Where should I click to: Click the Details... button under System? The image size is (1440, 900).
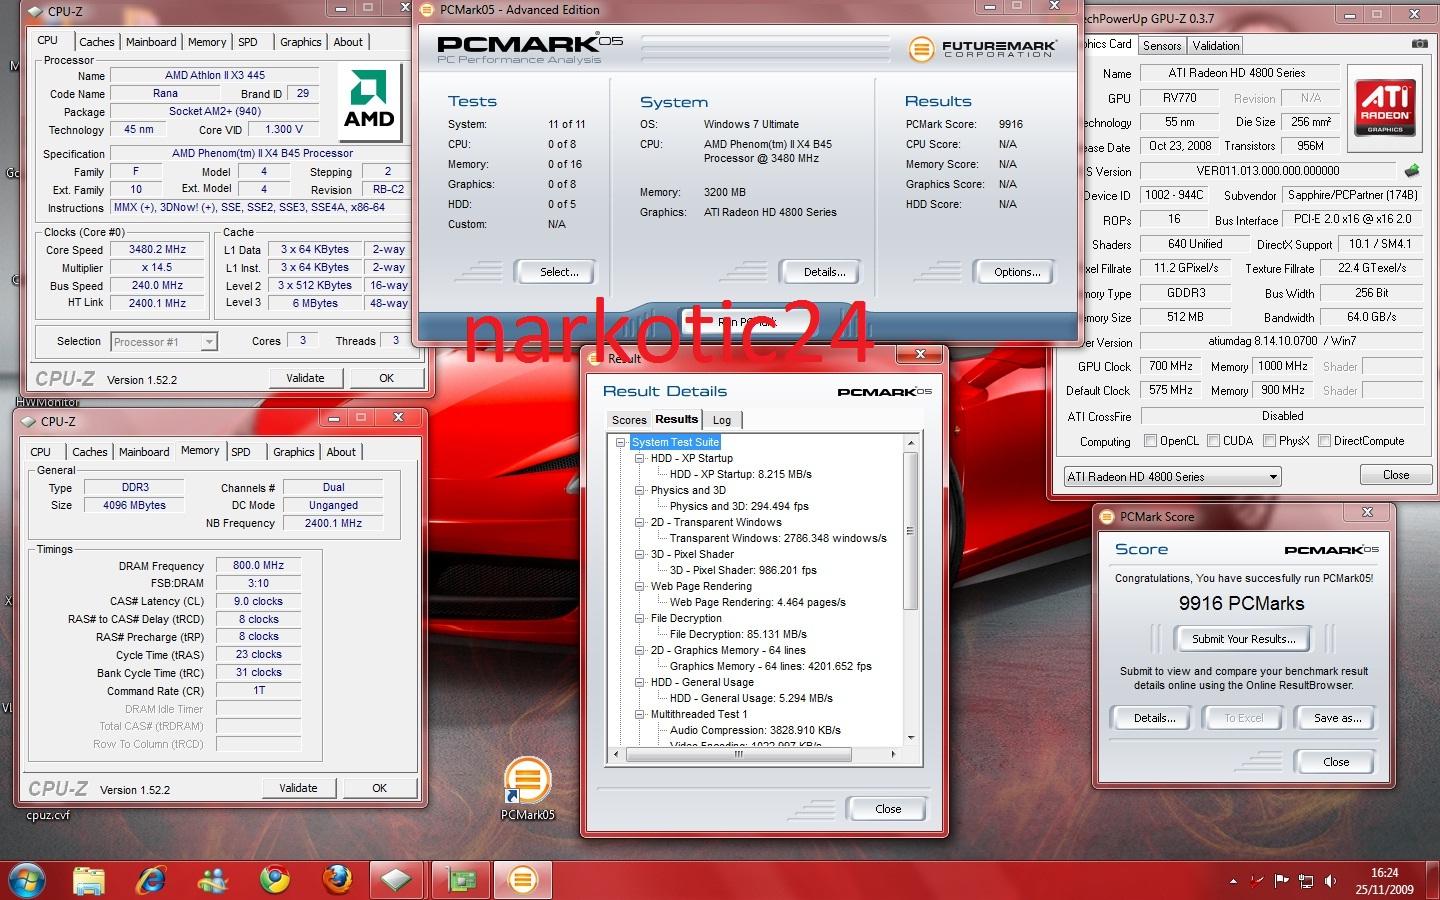[x=824, y=272]
